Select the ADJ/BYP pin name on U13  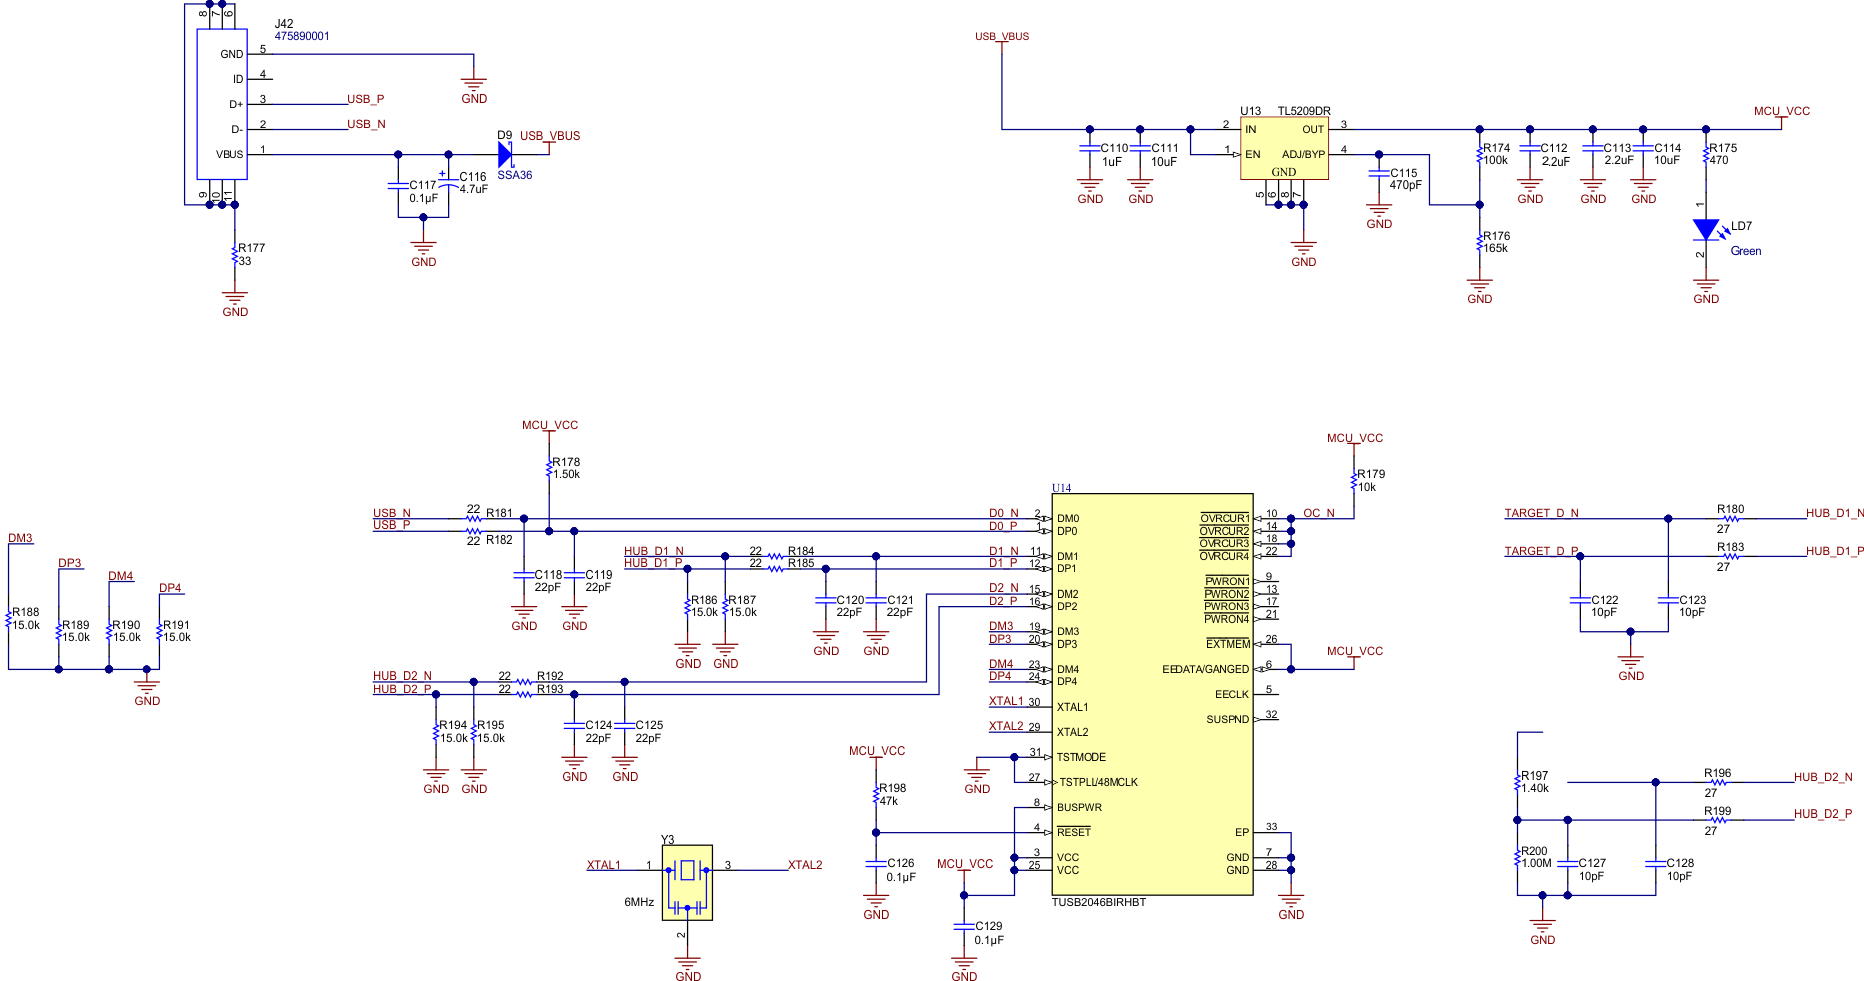(1303, 154)
